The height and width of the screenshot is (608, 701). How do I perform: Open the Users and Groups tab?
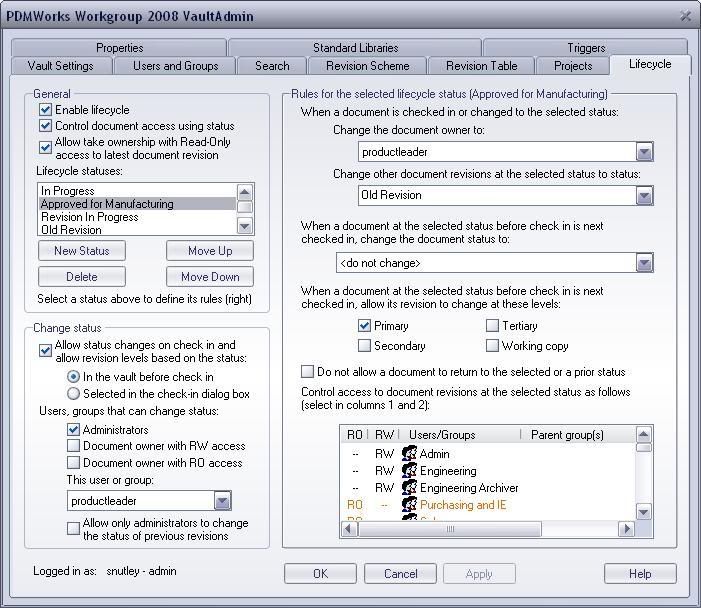tap(175, 66)
